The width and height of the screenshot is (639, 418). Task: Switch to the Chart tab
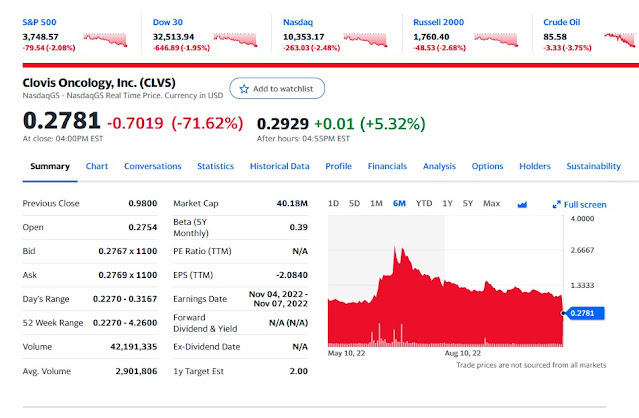97,166
